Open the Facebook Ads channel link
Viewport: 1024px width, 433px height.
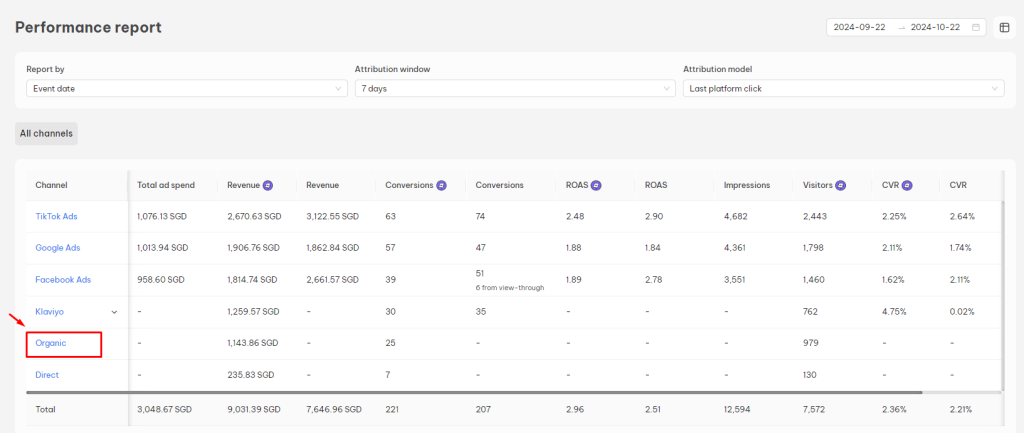tap(63, 280)
